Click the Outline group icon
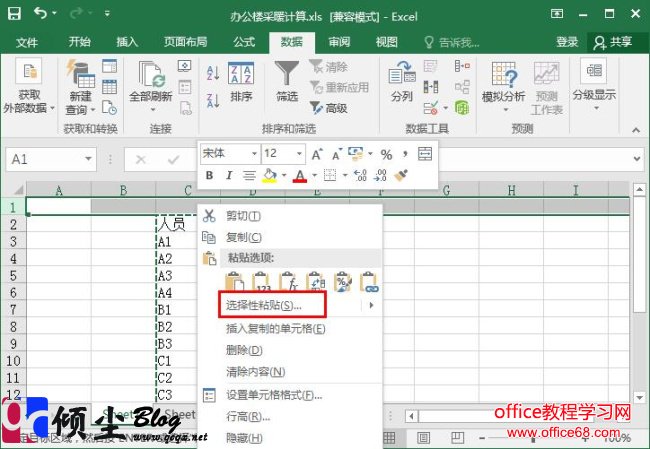650x449 pixels. 594,70
